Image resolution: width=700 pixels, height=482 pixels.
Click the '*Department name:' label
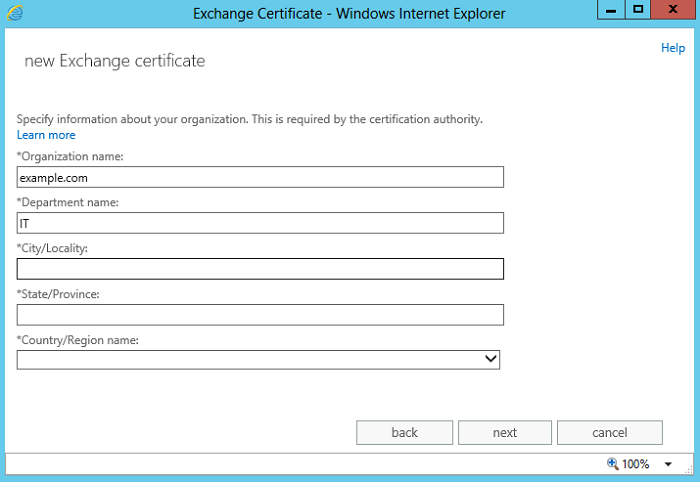68,202
